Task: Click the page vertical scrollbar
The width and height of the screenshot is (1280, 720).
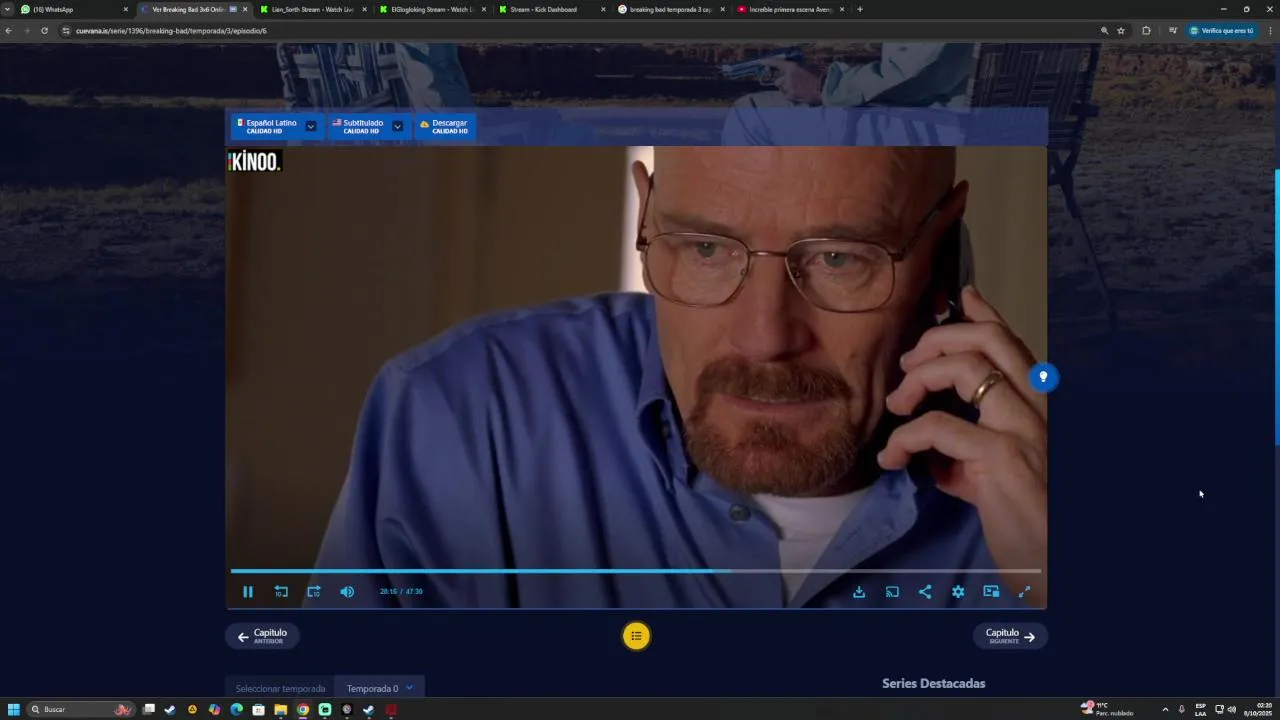Action: click(1276, 309)
